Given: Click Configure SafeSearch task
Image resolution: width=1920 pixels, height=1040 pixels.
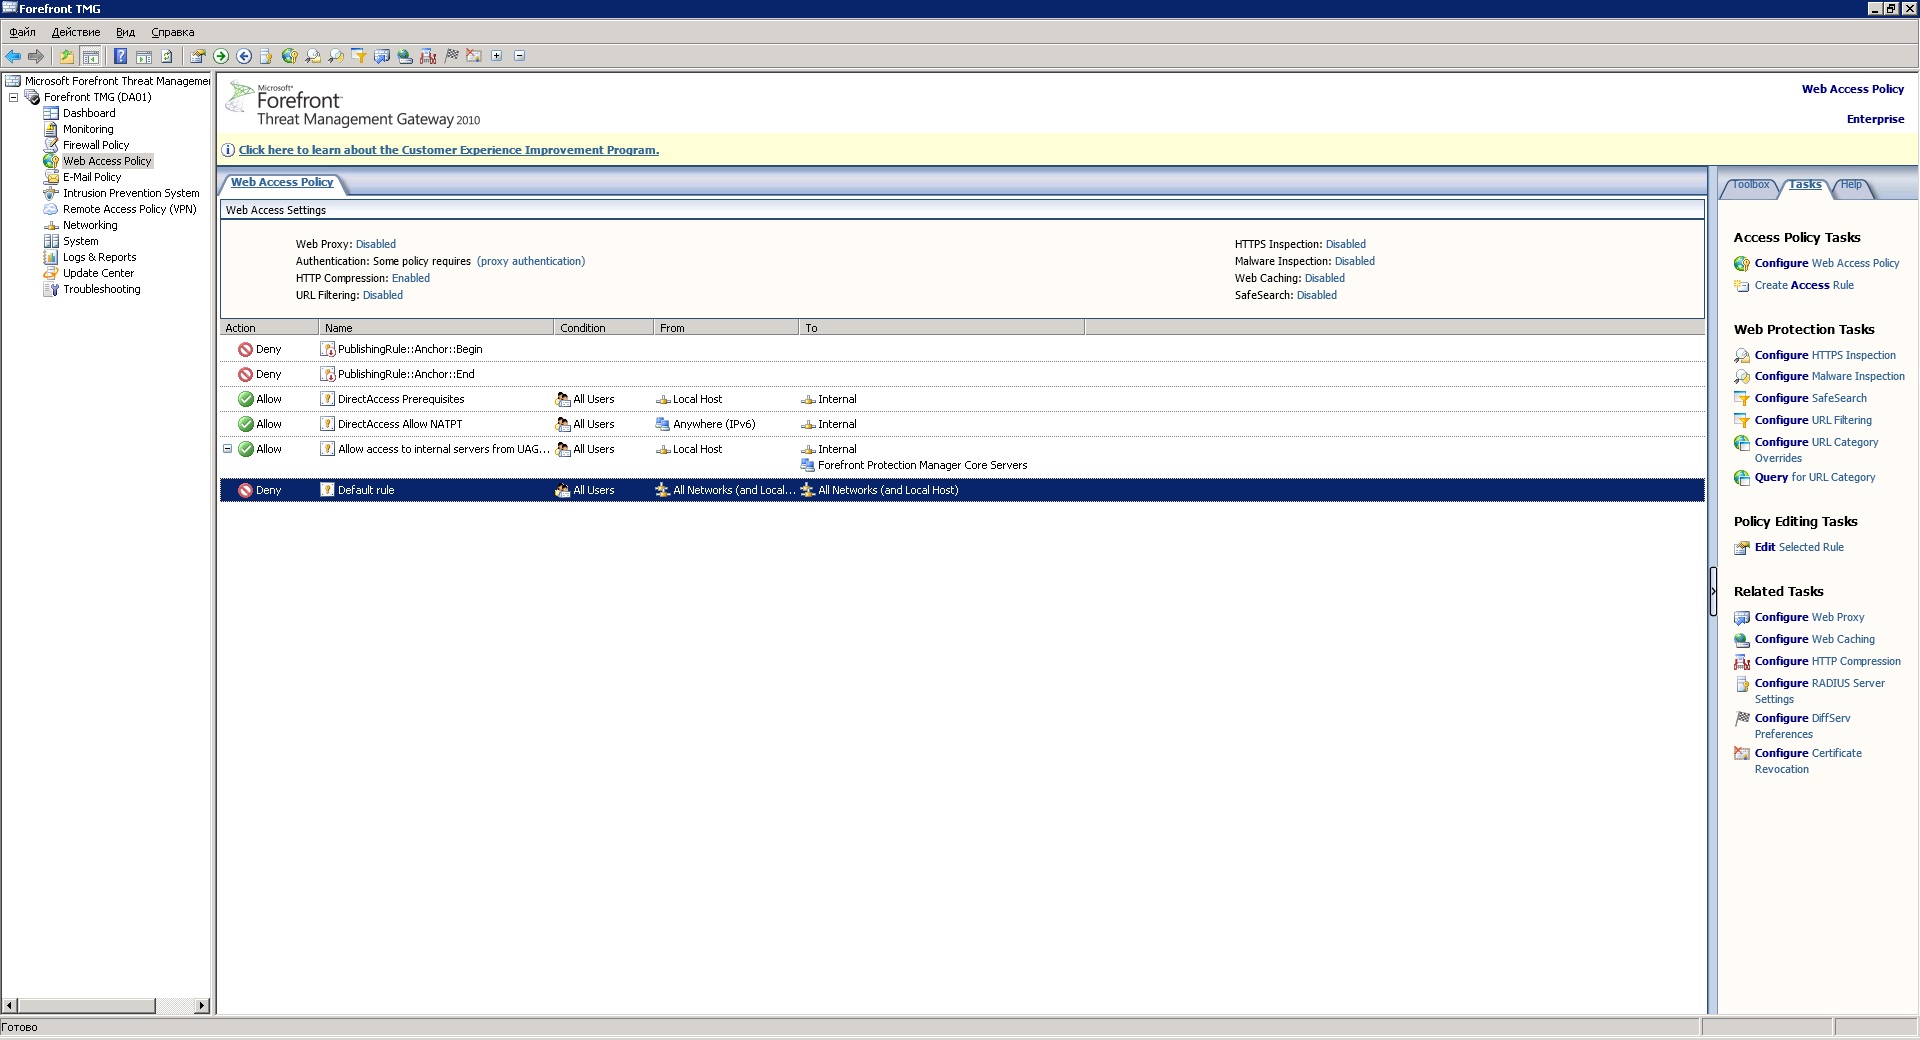Looking at the screenshot, I should pyautogui.click(x=1810, y=398).
